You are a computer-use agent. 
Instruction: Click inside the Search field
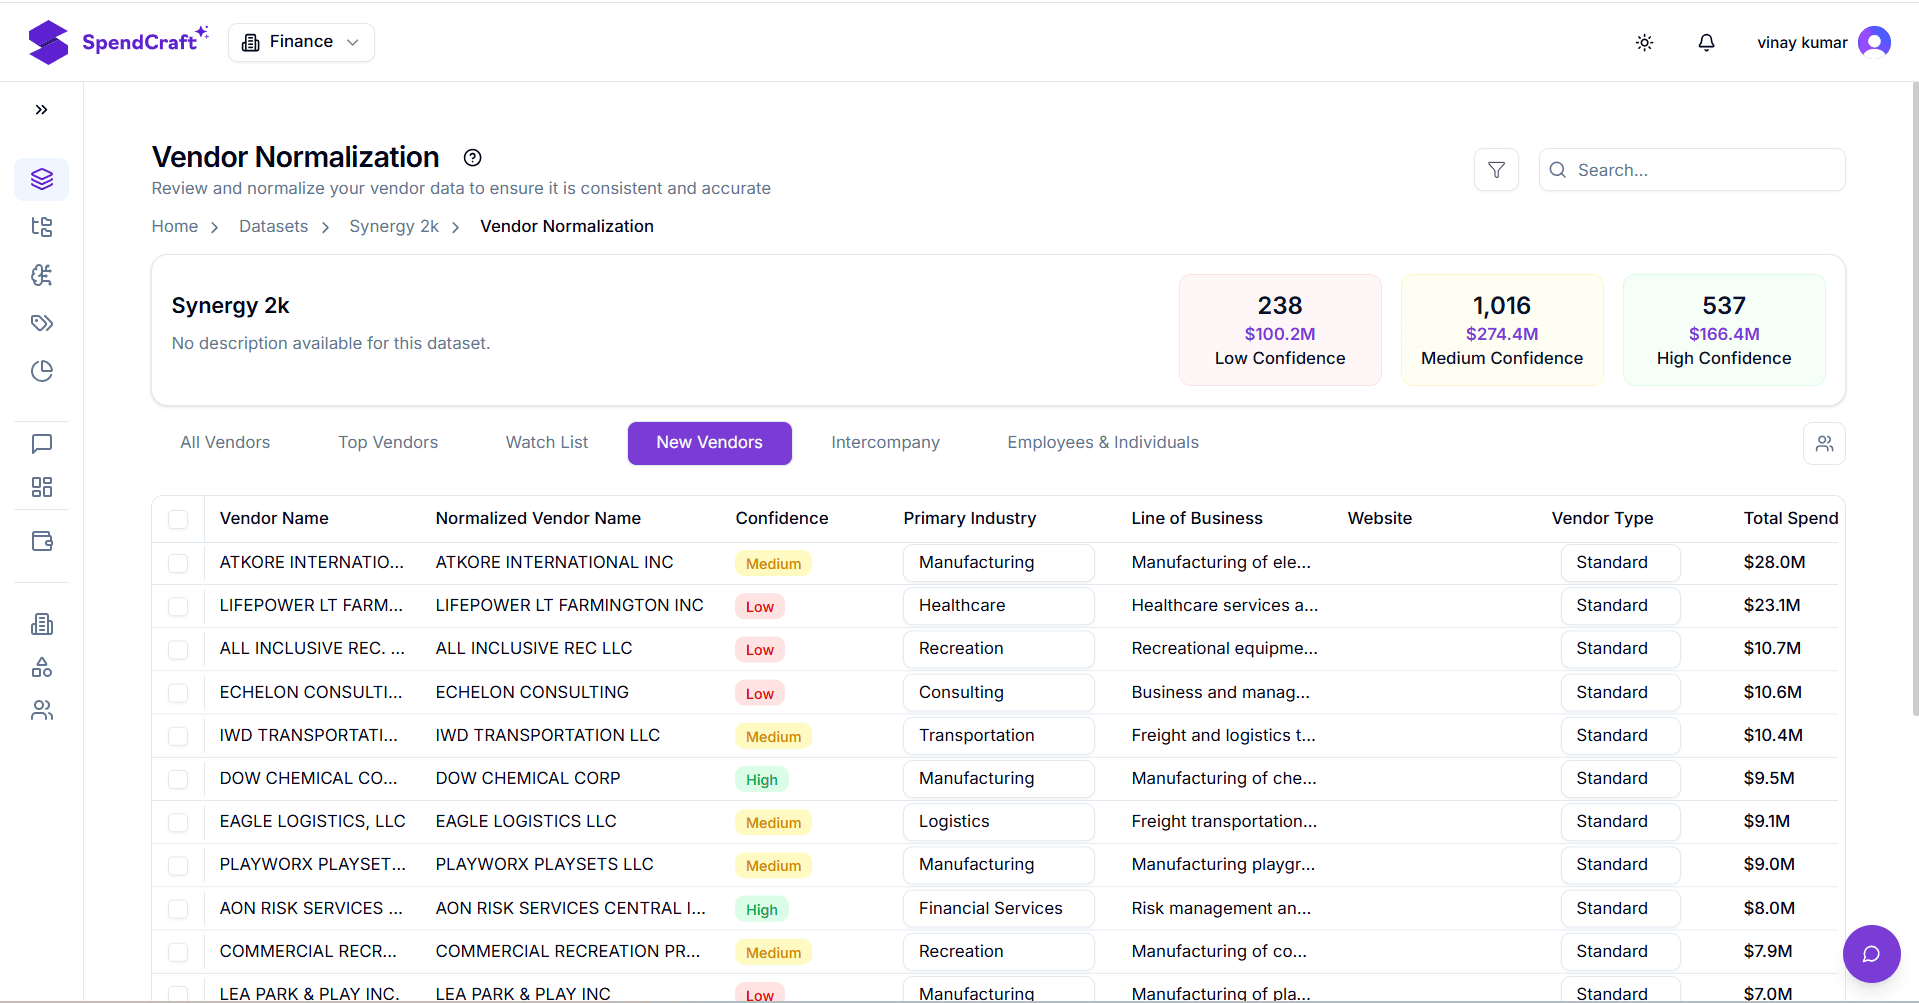[1692, 170]
